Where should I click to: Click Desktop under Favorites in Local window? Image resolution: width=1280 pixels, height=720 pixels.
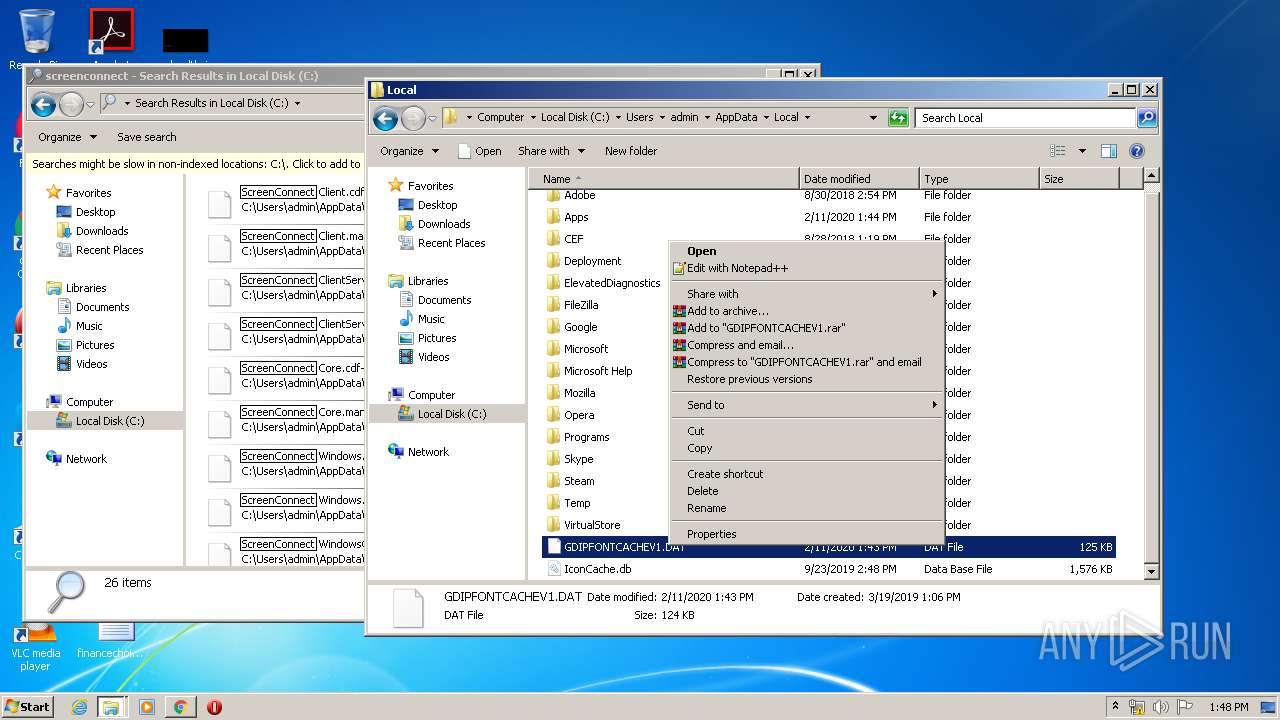tap(437, 205)
